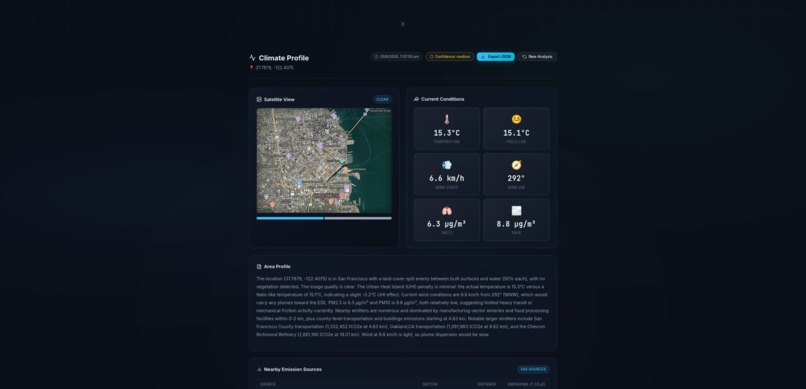
Task: Click the shield icon in Confidence badge
Action: pos(432,57)
